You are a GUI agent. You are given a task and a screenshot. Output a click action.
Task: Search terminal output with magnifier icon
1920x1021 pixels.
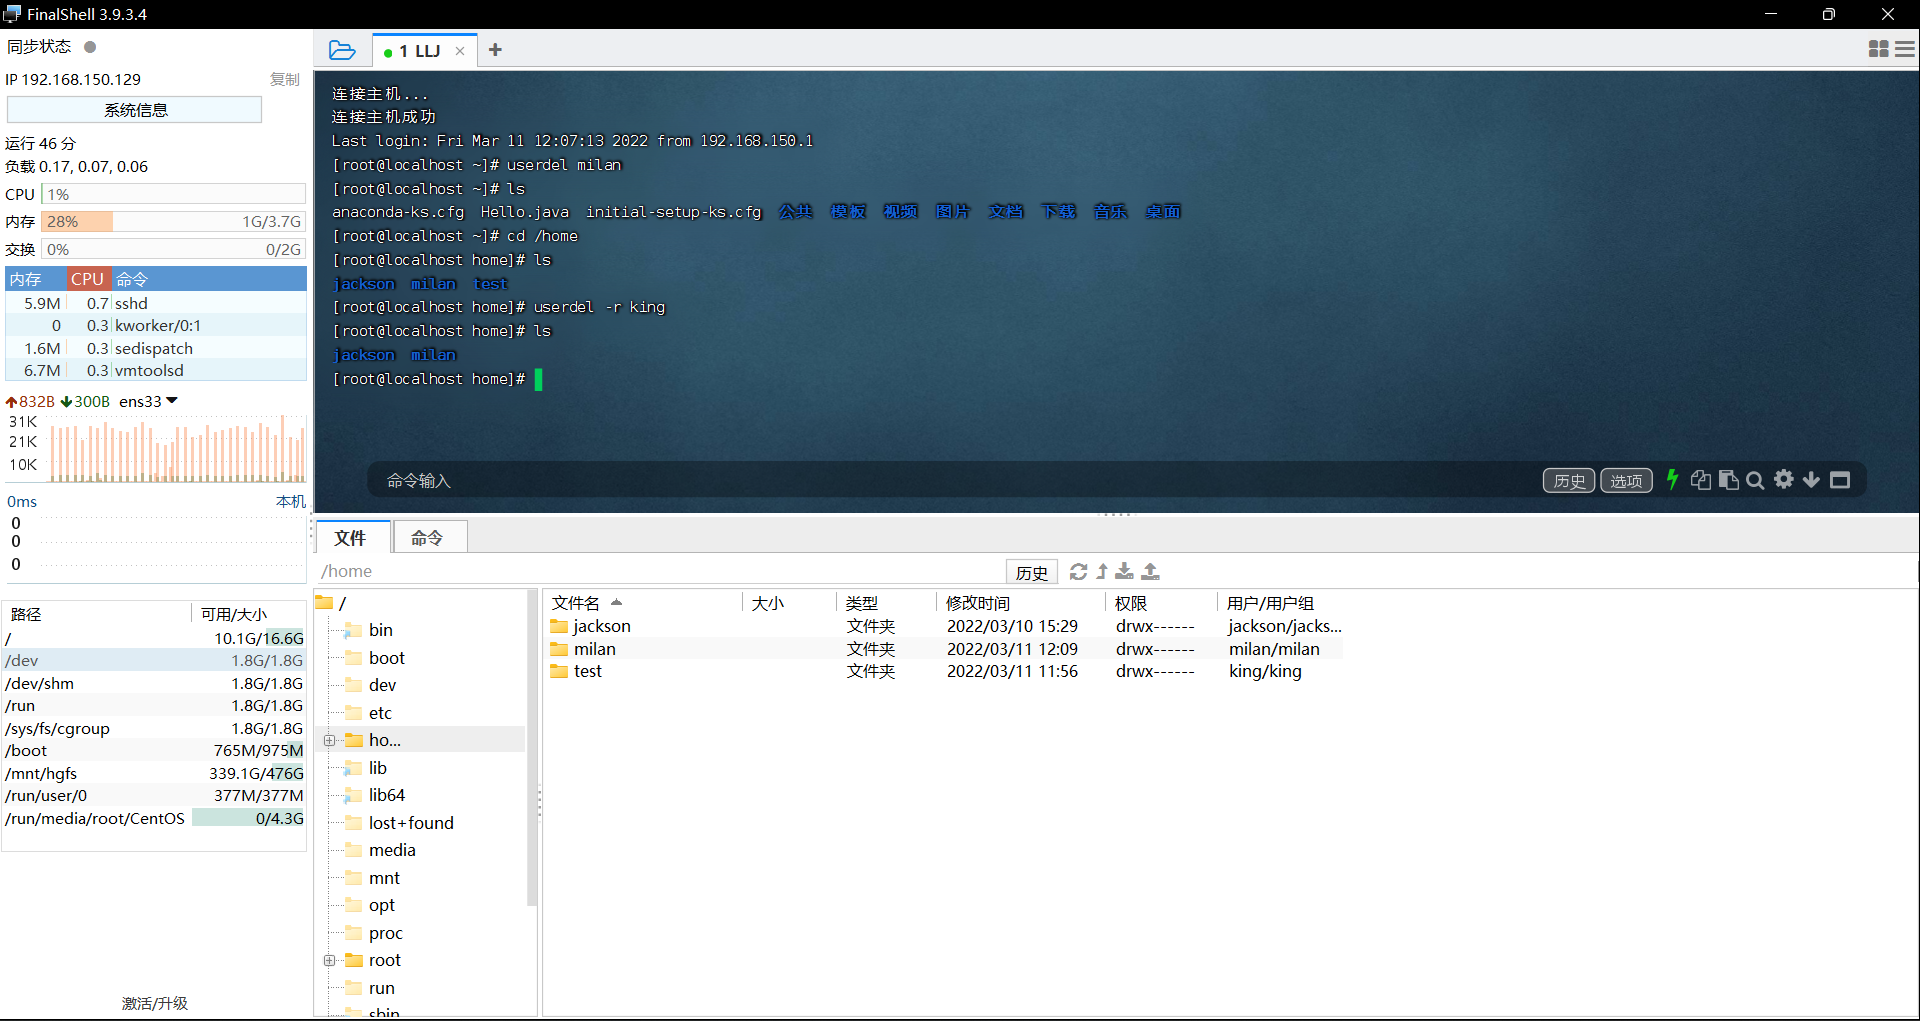[x=1755, y=480]
